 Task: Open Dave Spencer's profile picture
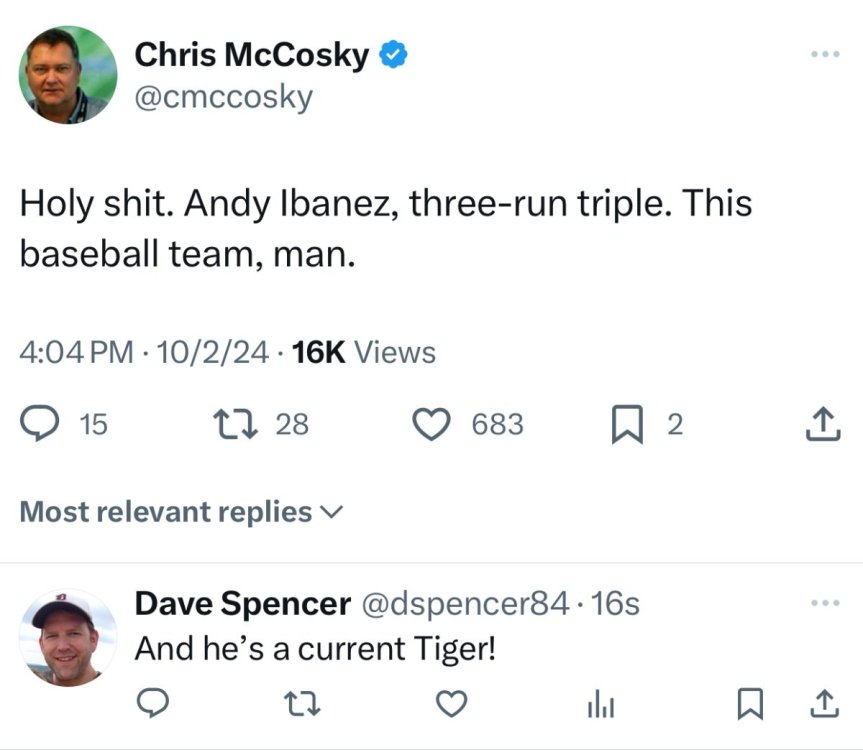pos(68,637)
